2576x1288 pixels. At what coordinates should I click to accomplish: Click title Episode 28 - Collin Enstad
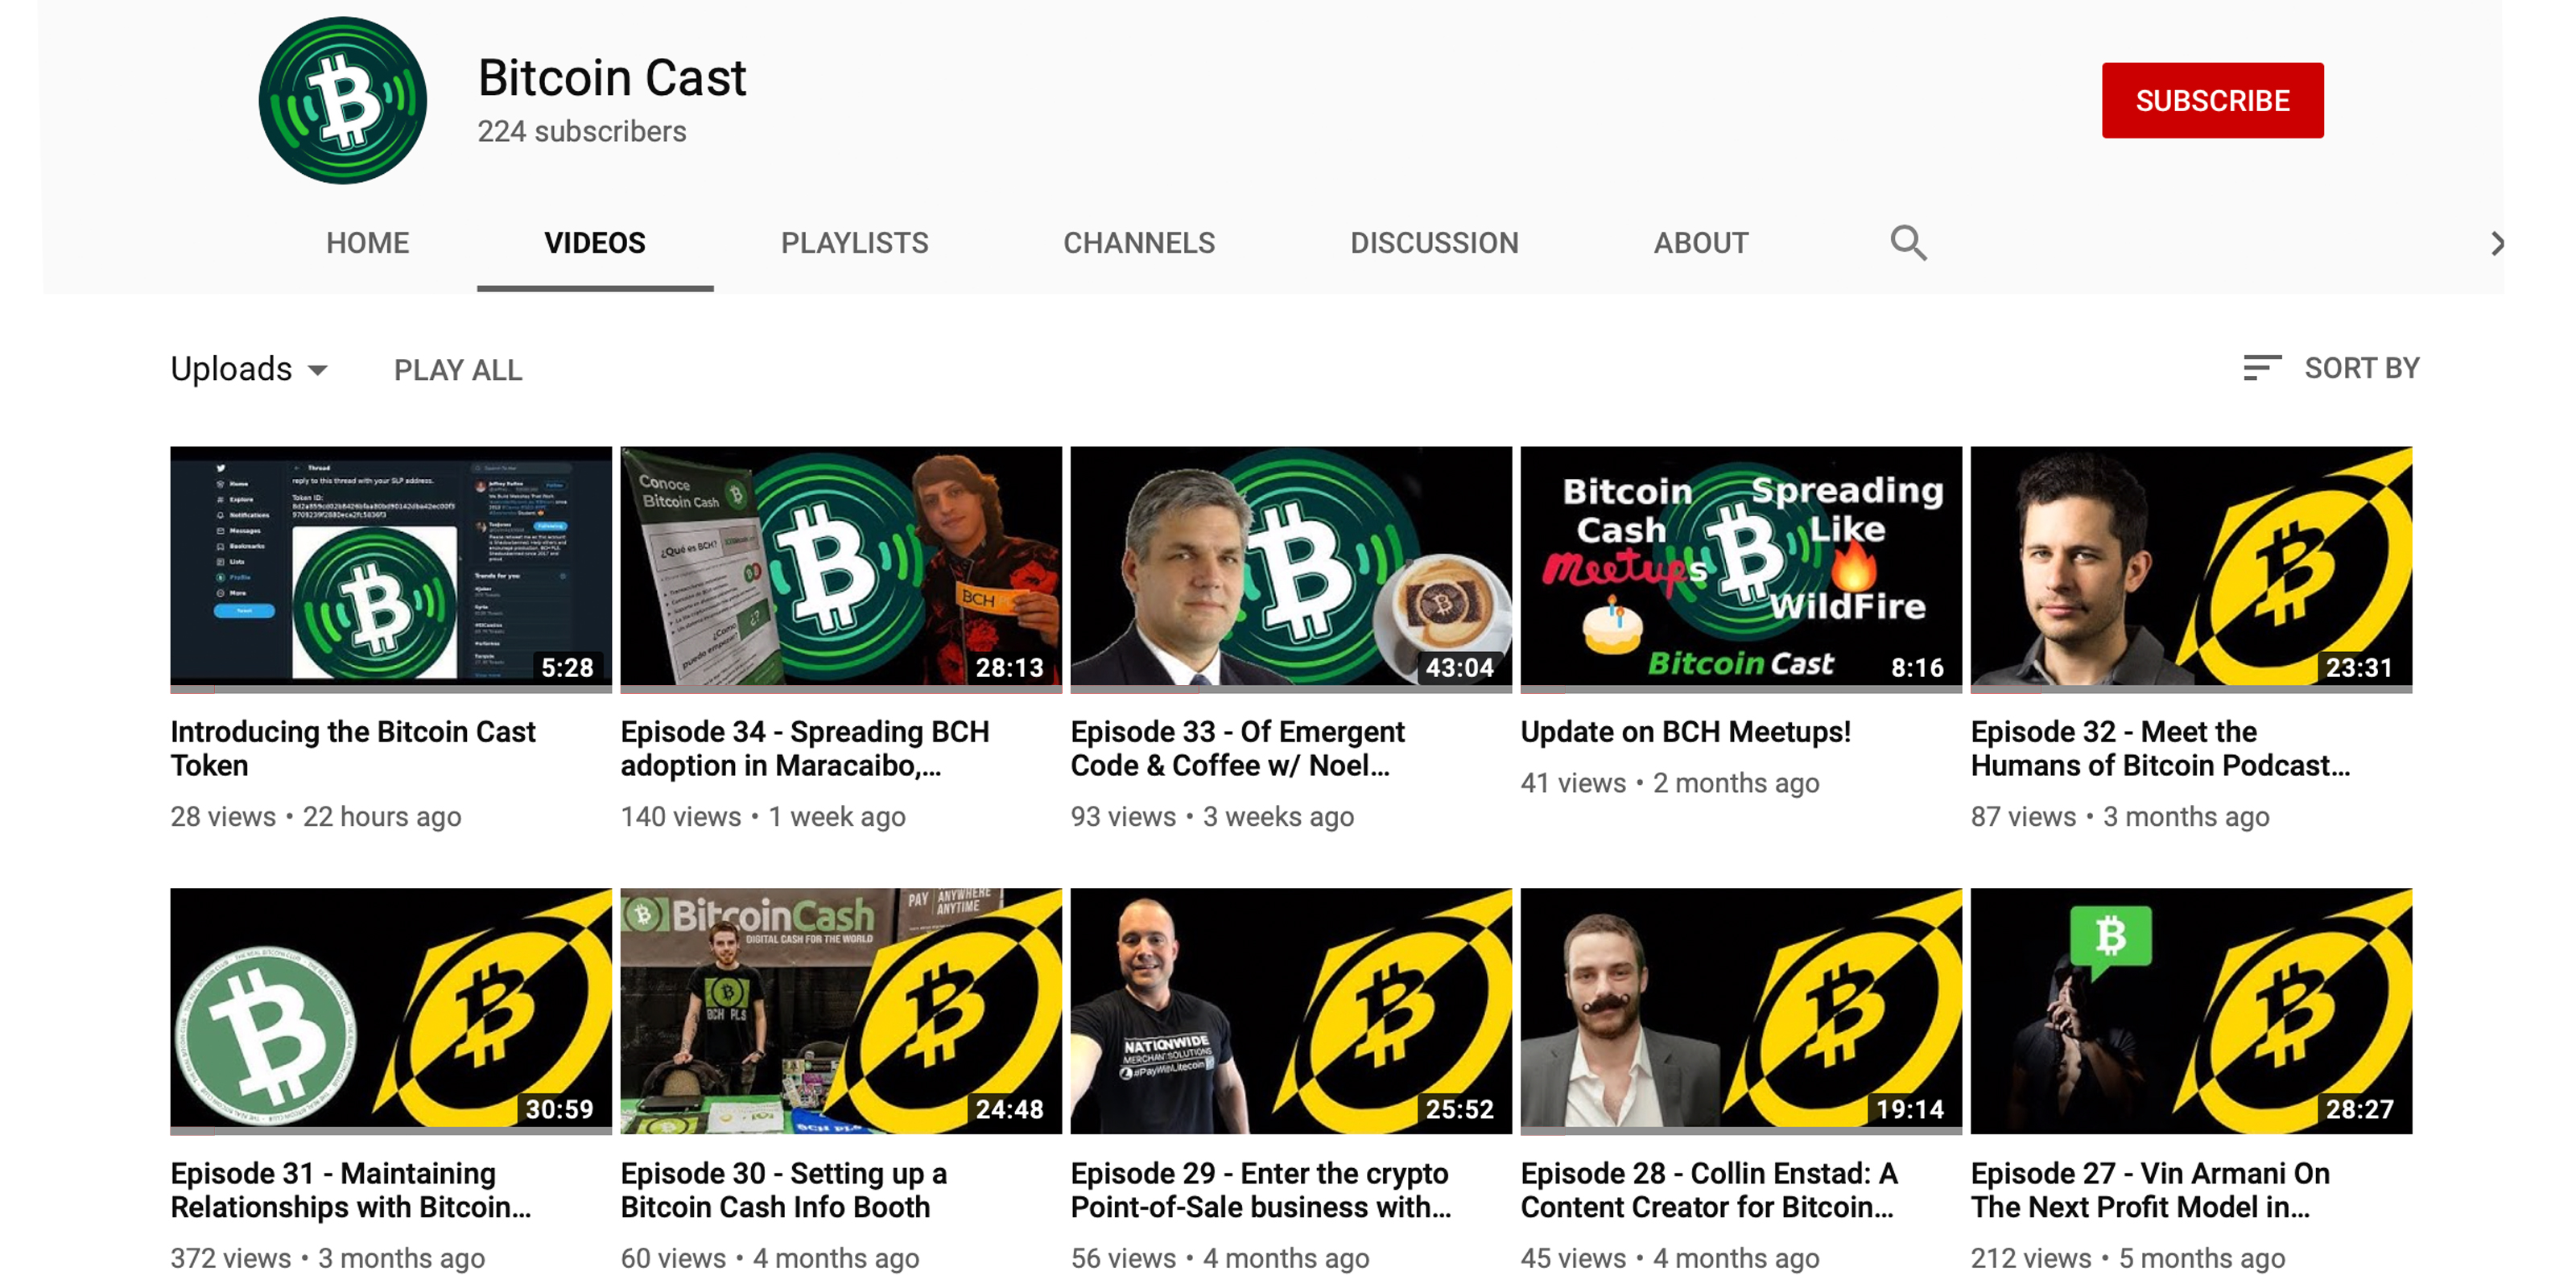pyautogui.click(x=1709, y=1190)
